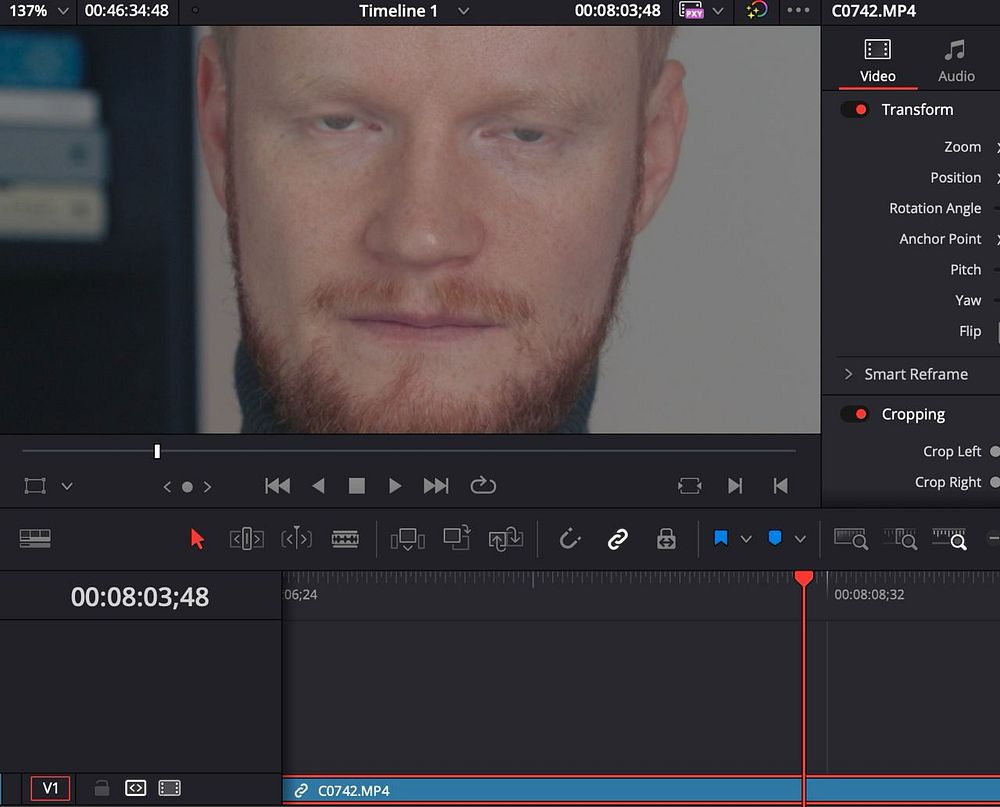
Task: Activate the Blade edit mode tool
Action: 345,539
